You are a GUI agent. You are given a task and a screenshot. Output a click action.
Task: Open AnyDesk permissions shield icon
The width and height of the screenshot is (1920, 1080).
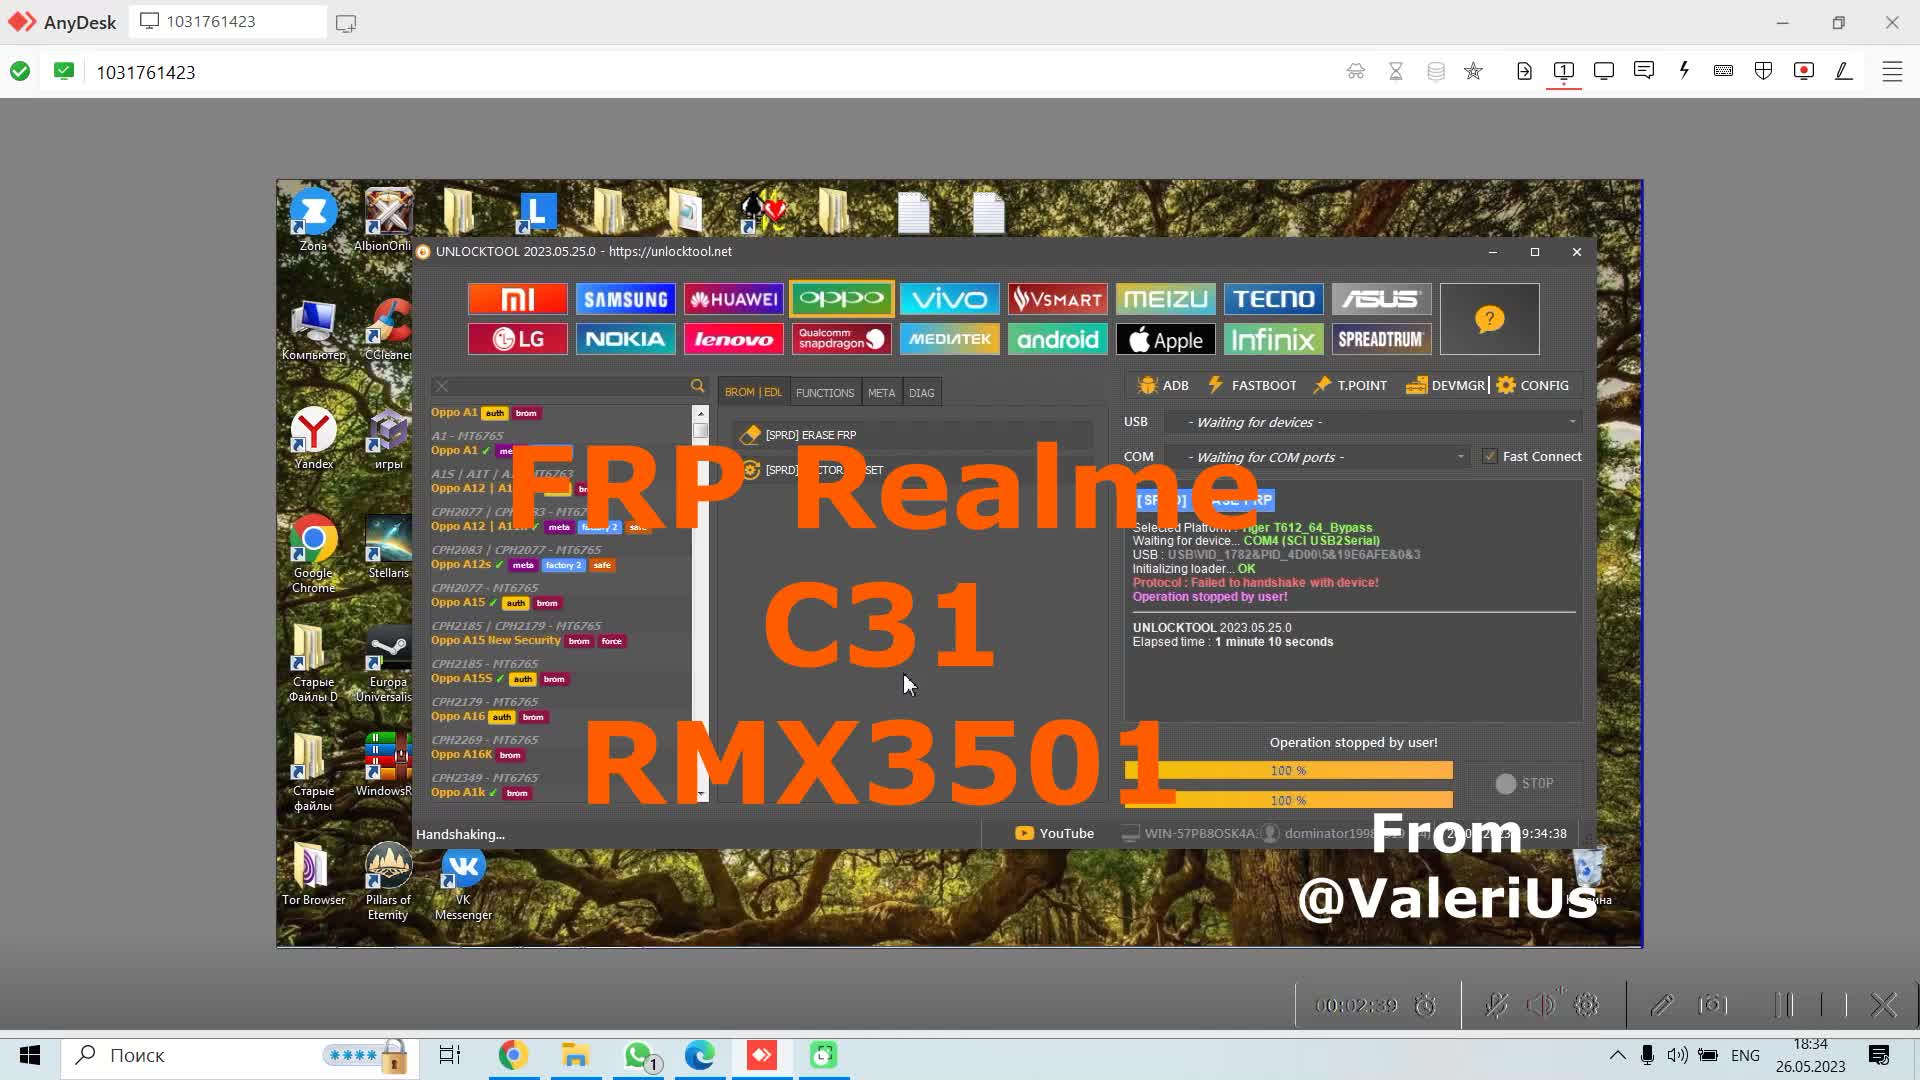point(1763,71)
